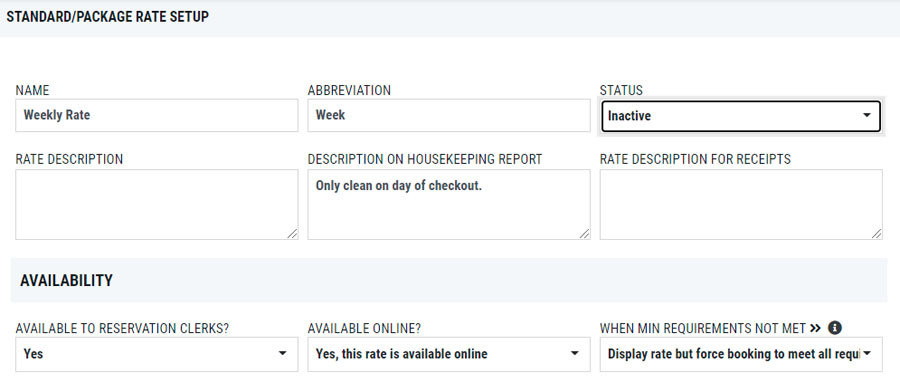This screenshot has height=382, width=900.
Task: Click the info icon beside Min Requirements label
Action: click(x=835, y=328)
